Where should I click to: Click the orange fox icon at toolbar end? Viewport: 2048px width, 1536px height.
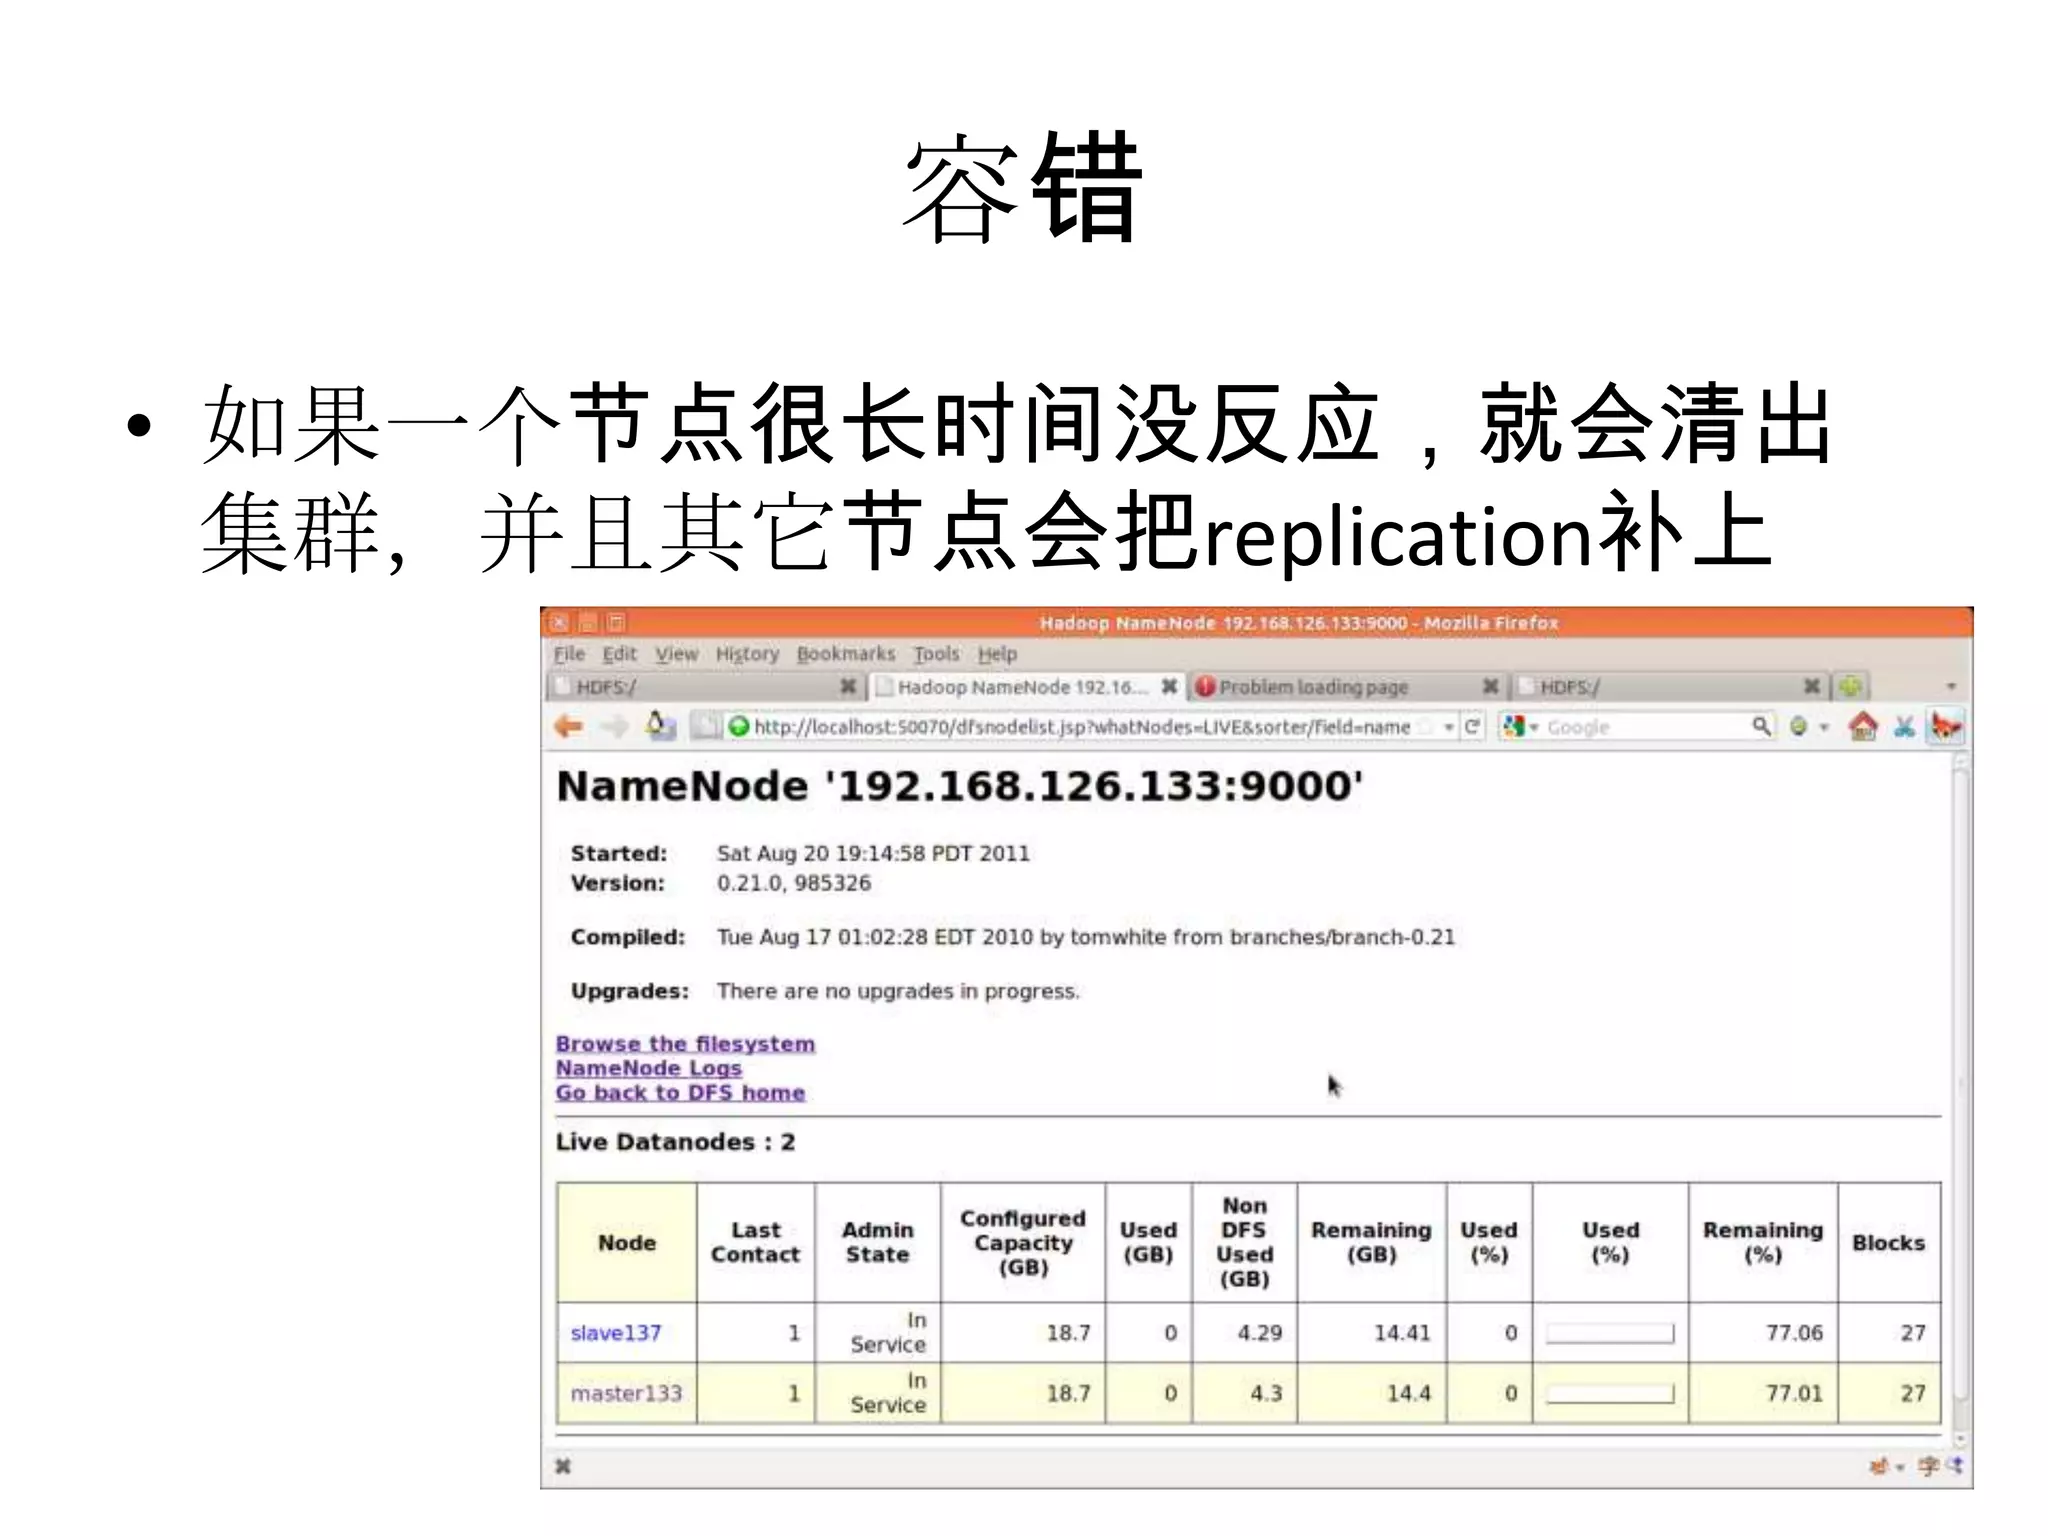(1946, 726)
